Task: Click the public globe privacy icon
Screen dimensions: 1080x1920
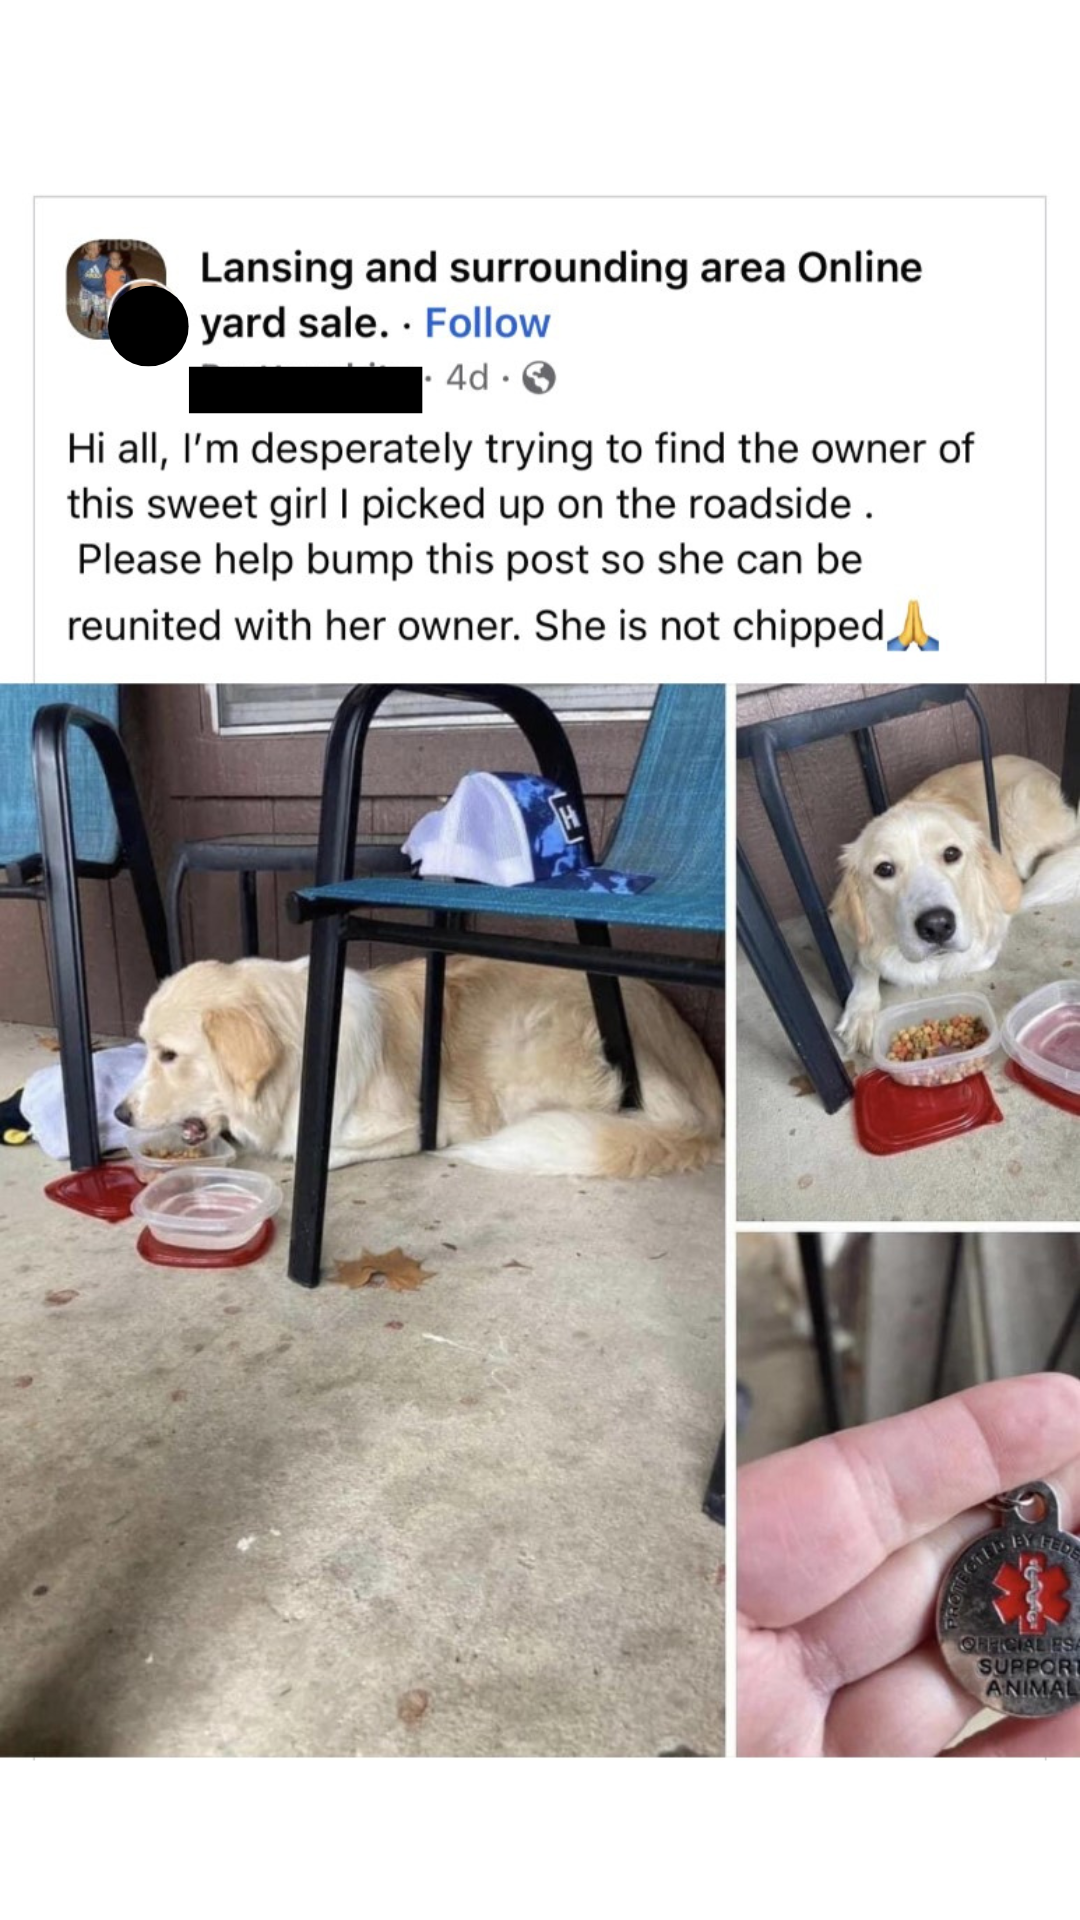Action: [x=539, y=378]
